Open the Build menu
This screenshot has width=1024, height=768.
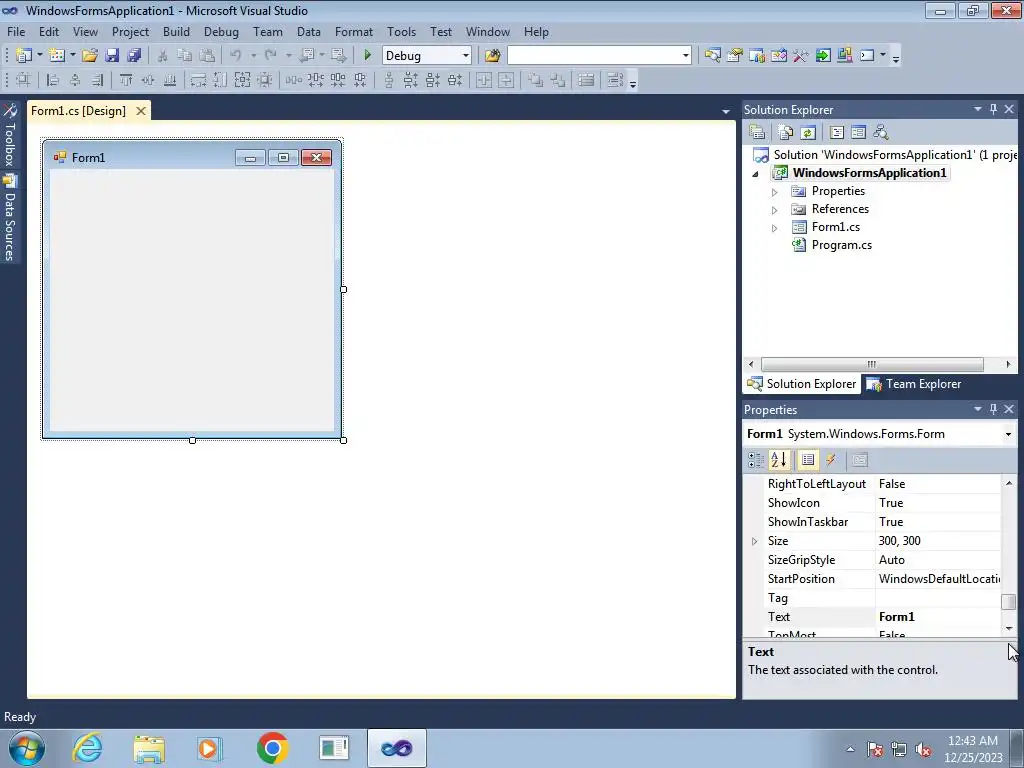click(176, 31)
